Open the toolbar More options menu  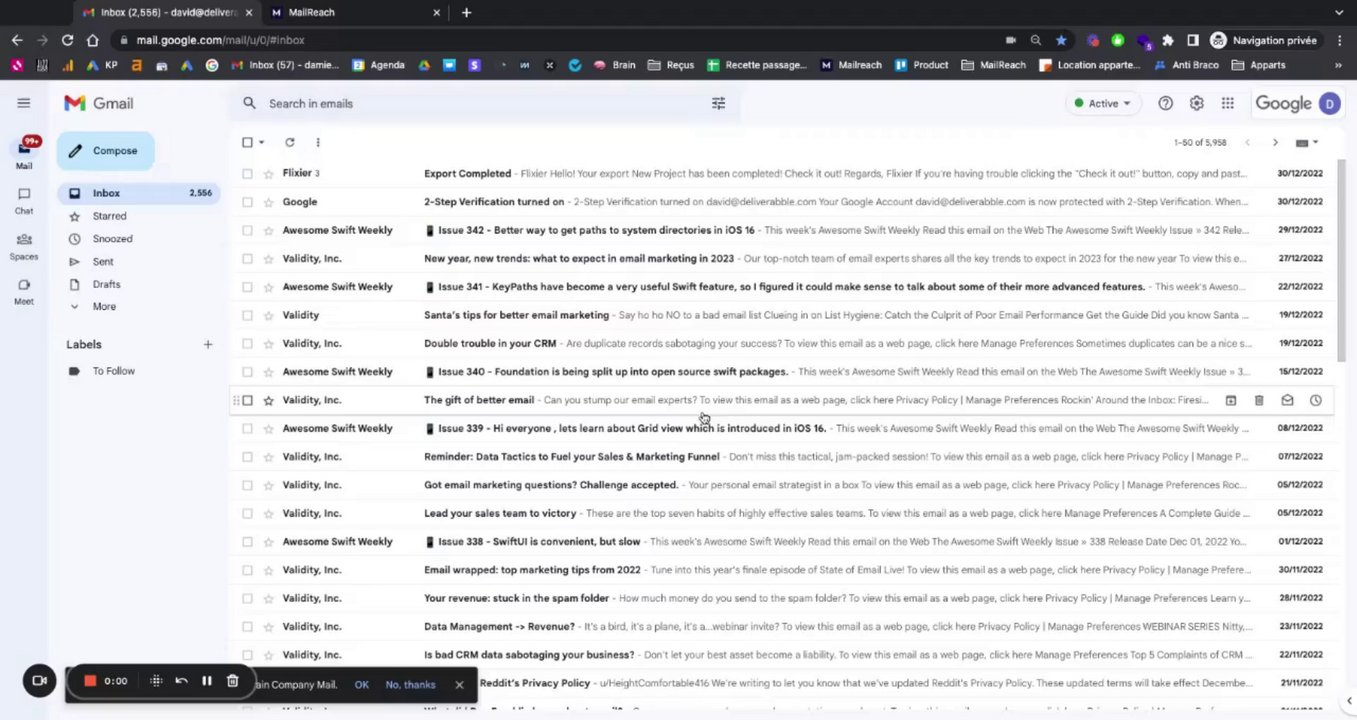coord(318,142)
